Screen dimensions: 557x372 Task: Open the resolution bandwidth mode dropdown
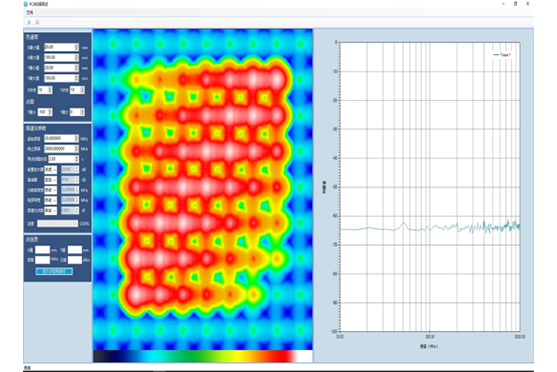click(x=50, y=190)
